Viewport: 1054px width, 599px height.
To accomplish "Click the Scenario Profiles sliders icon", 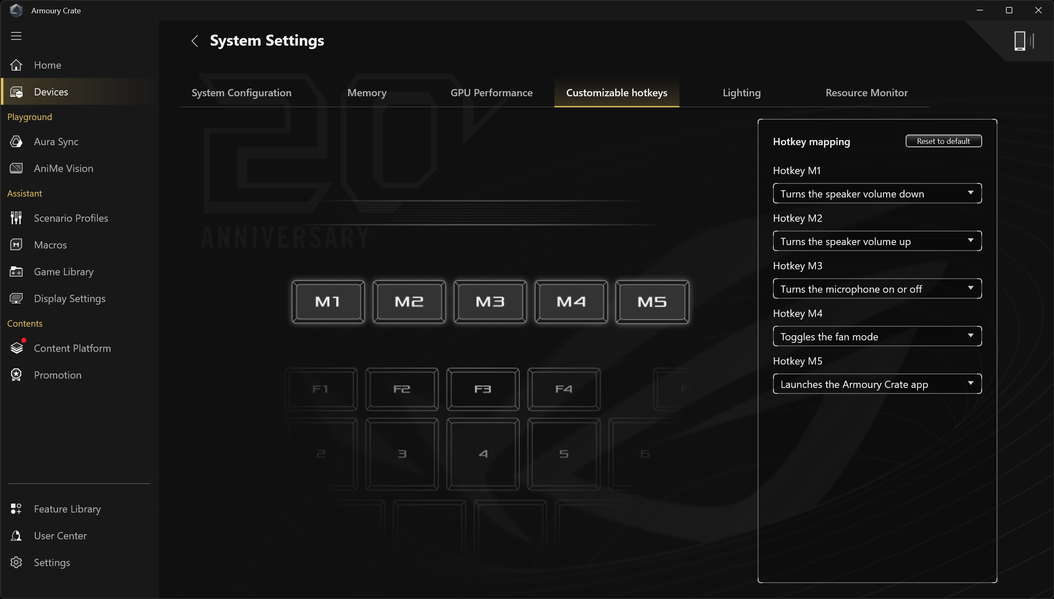I will tap(16, 218).
